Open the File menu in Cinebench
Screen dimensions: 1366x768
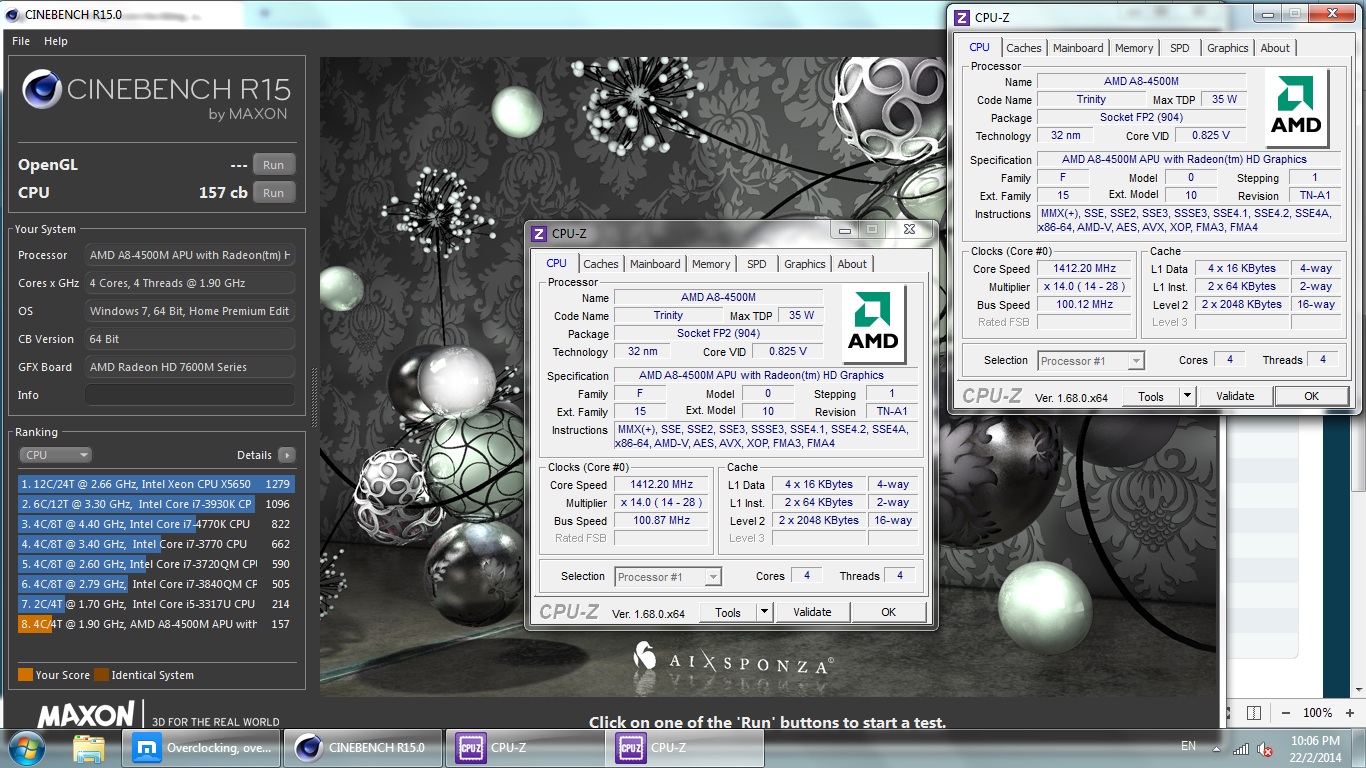pos(21,41)
